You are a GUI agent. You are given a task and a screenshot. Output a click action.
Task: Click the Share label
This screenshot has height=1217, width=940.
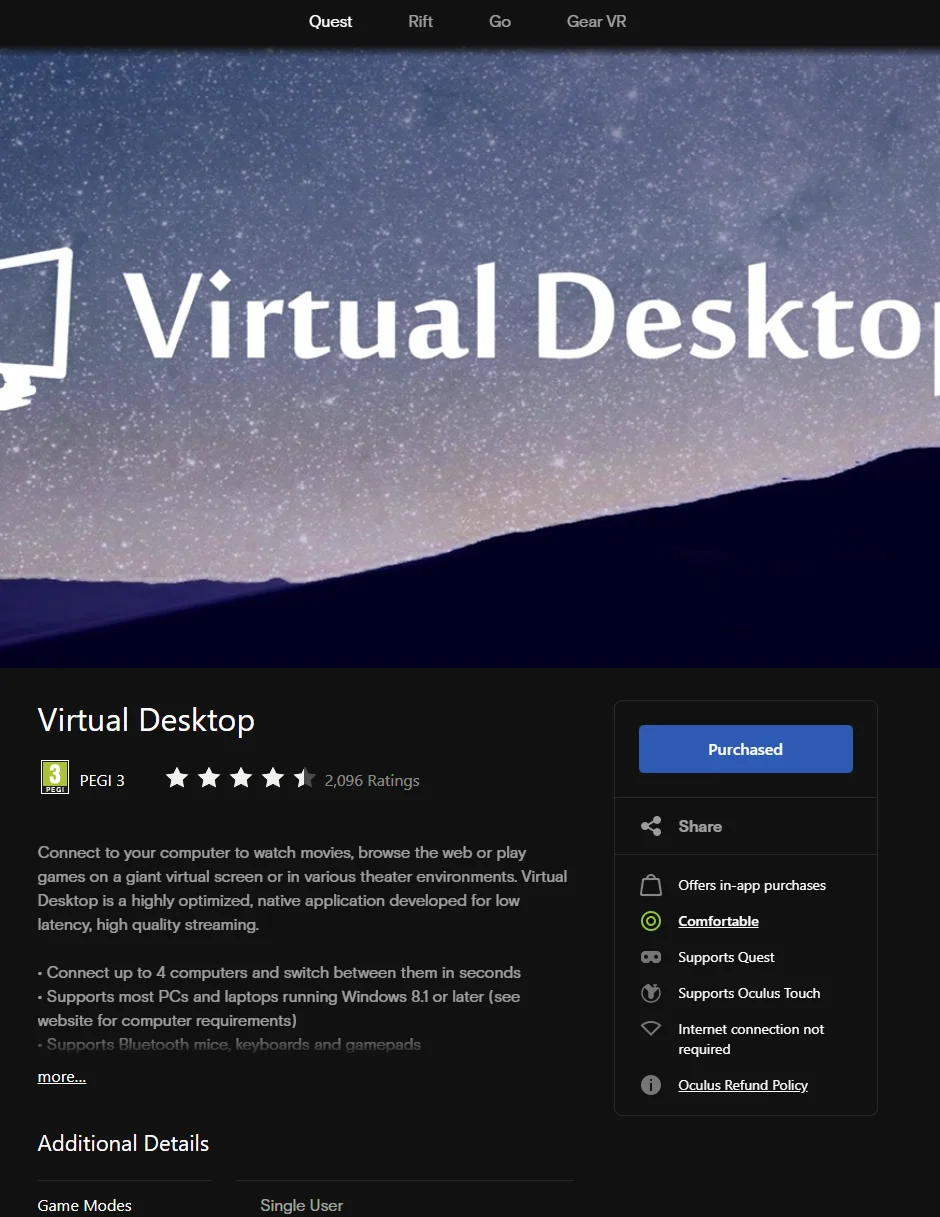(x=700, y=826)
